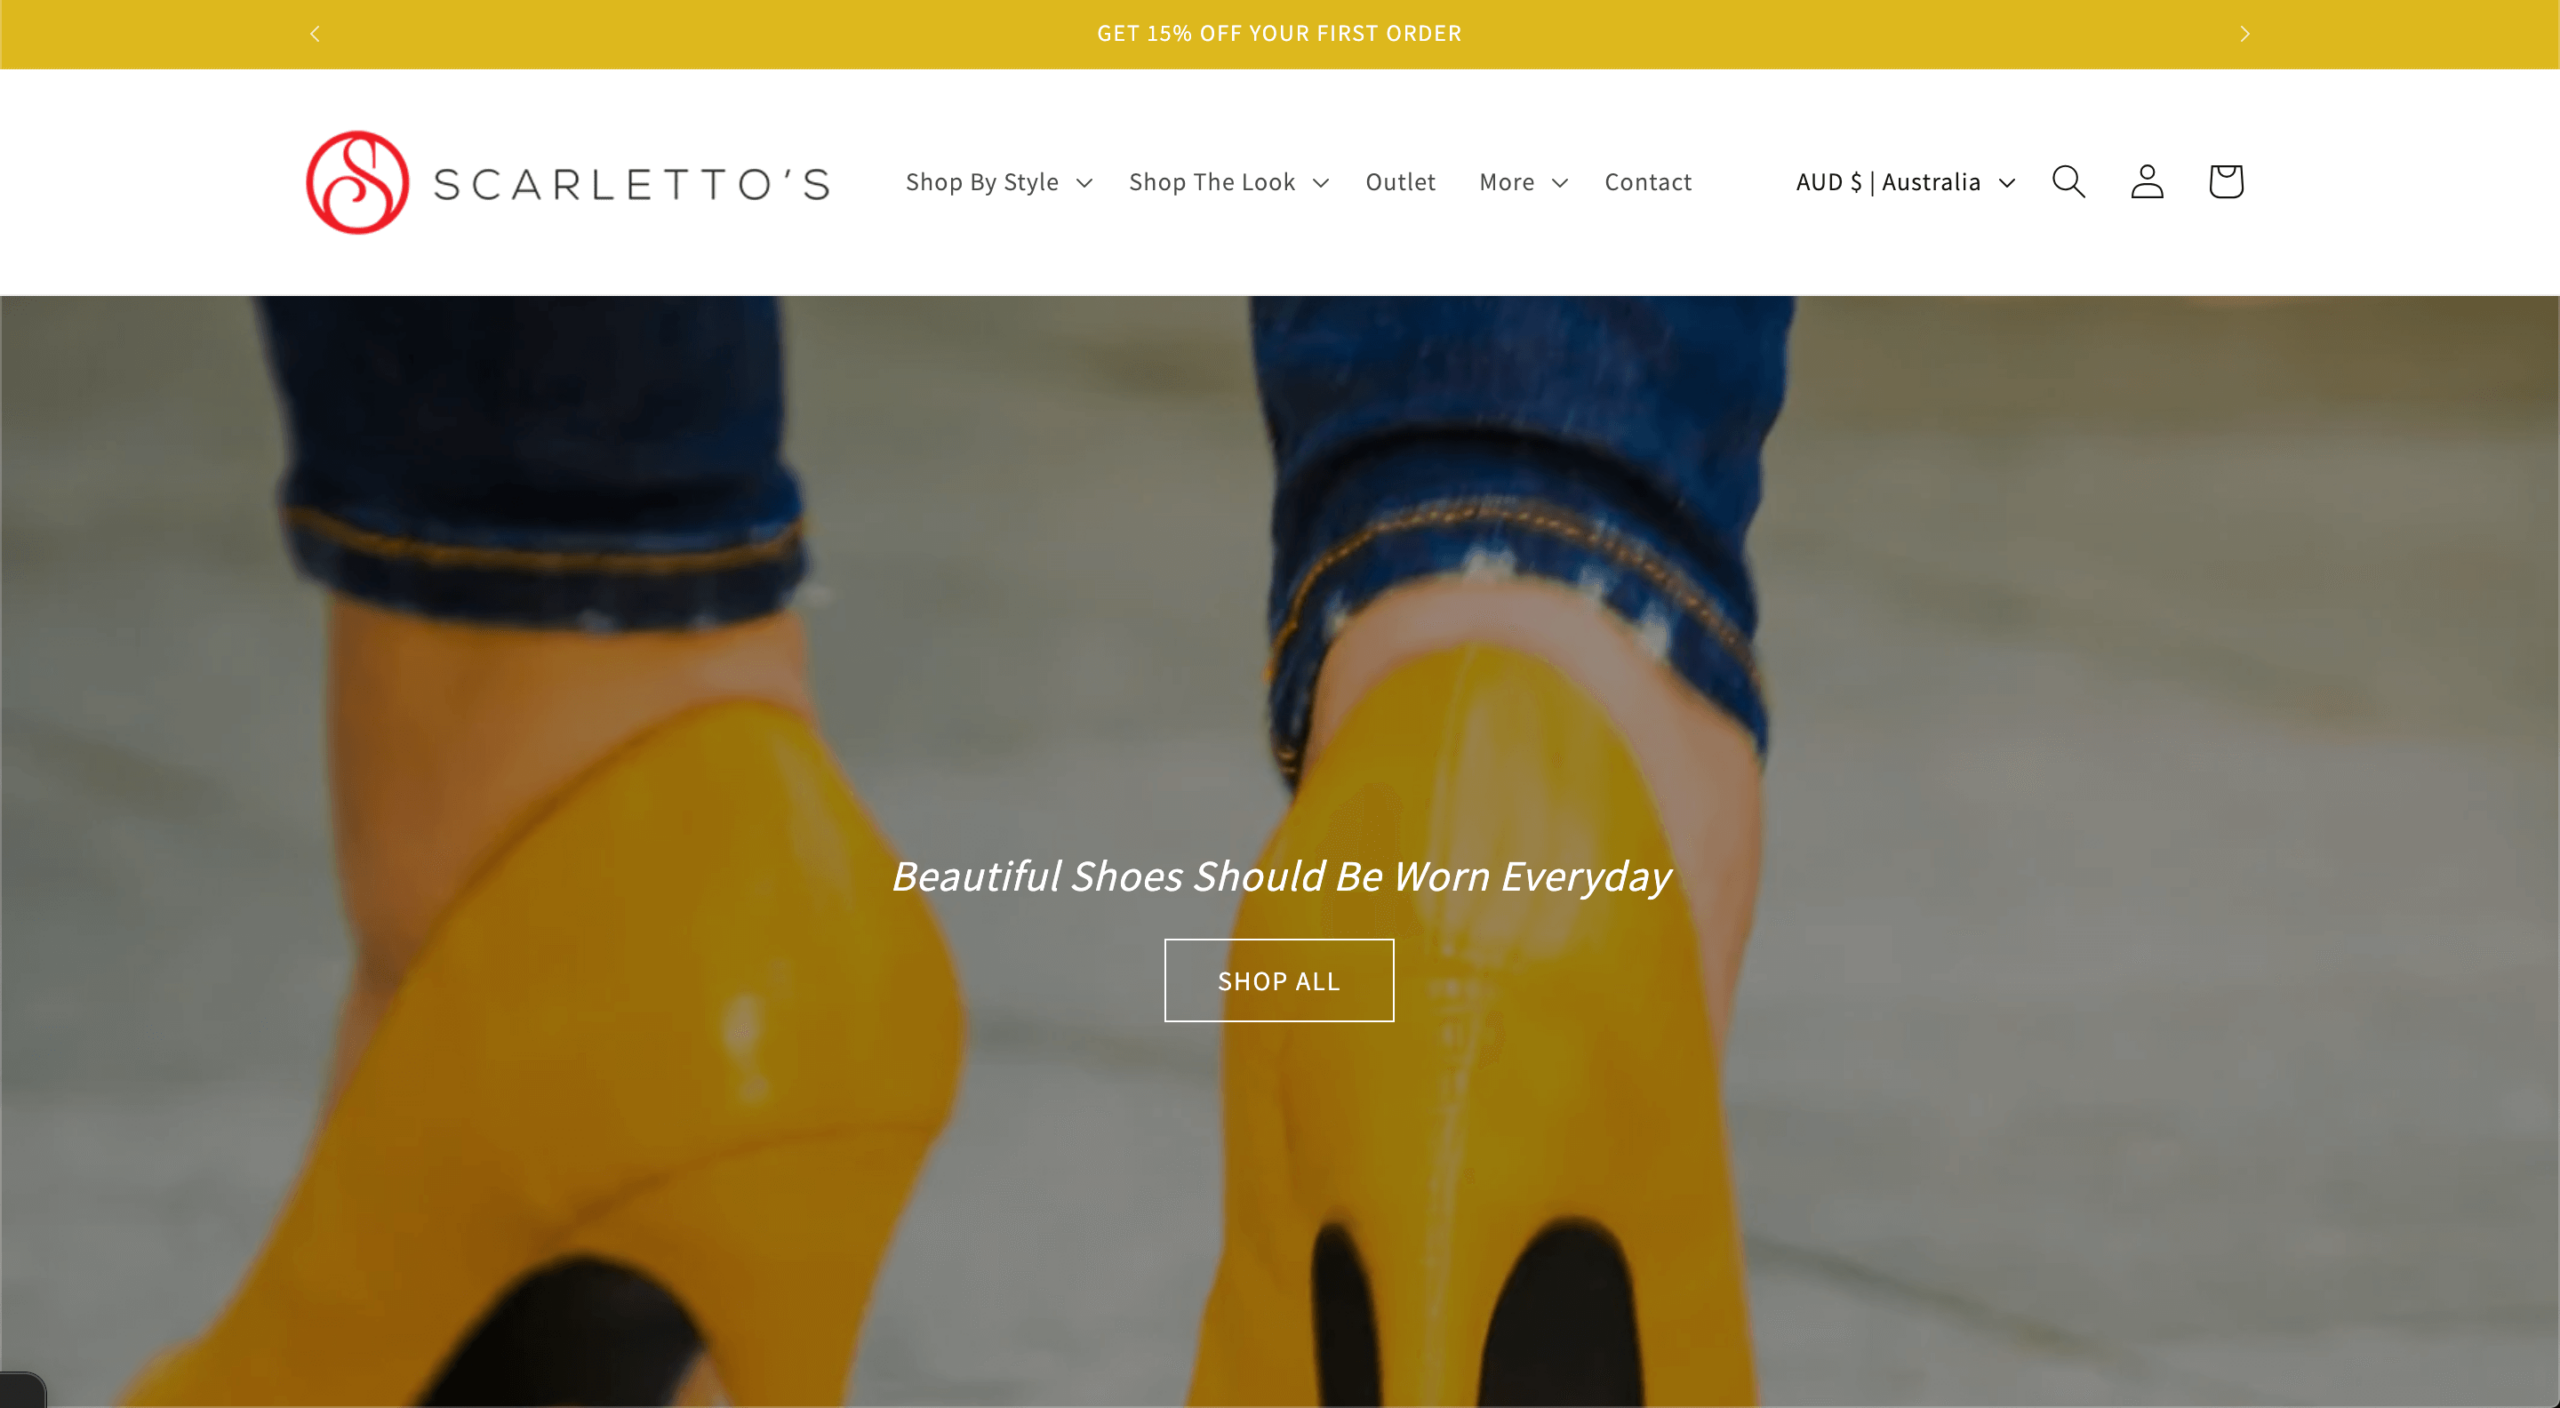This screenshot has height=1408, width=2560.
Task: Click the chevron beside More
Action: (1559, 183)
